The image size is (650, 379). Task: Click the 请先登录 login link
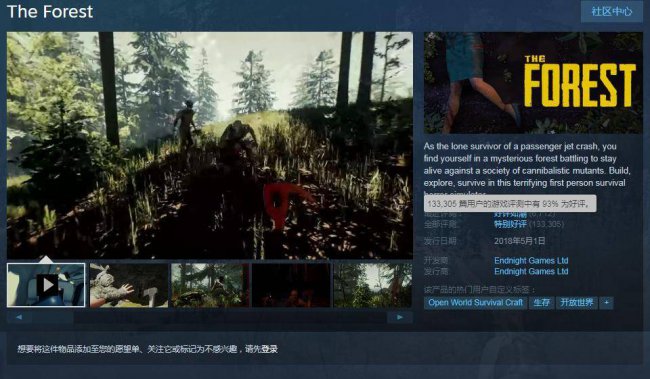(x=261, y=349)
